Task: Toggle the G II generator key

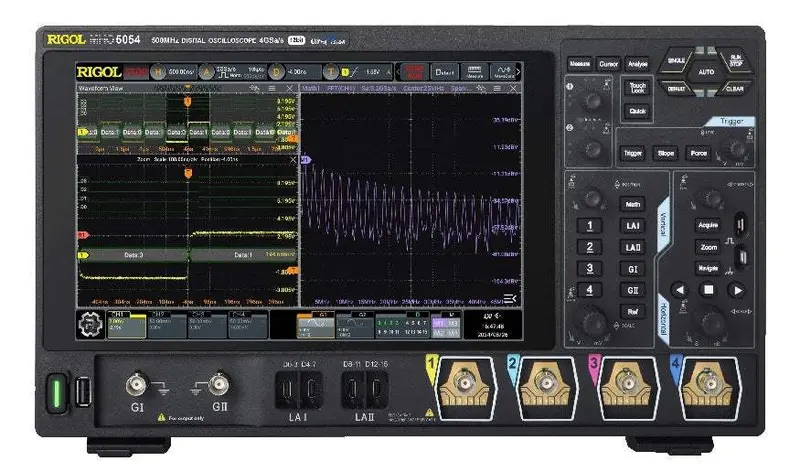Action: [x=633, y=290]
